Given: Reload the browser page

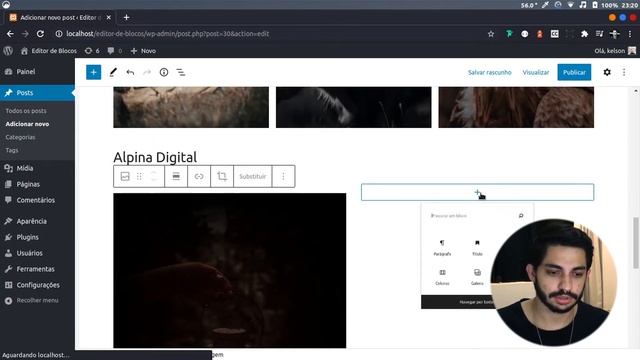Looking at the screenshot, I should (x=40, y=34).
